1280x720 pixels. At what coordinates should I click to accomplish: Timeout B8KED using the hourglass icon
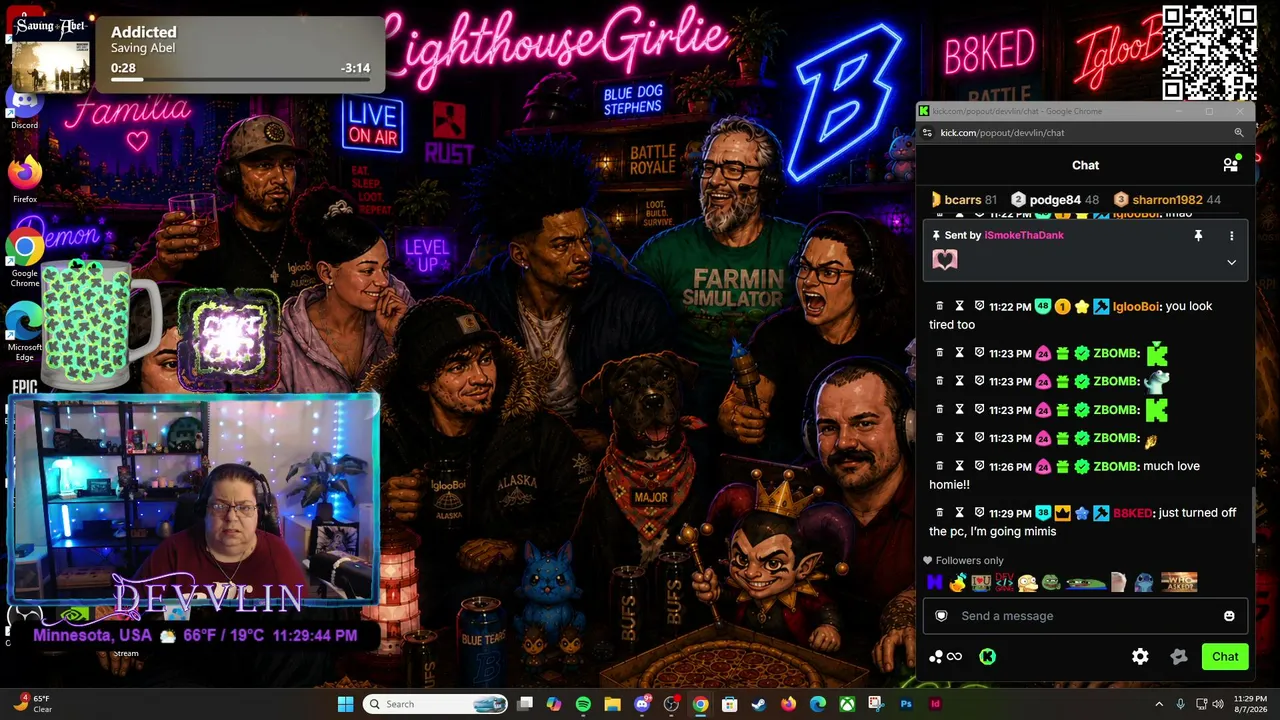pos(959,513)
